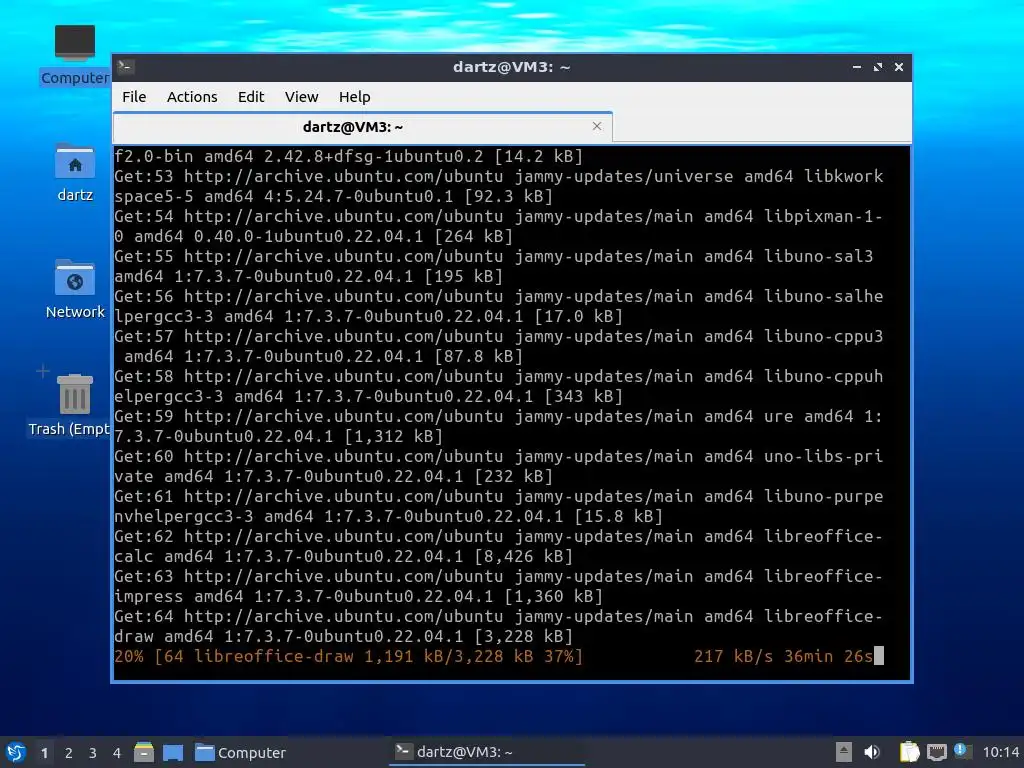This screenshot has width=1024, height=768.
Task: Click the apt download progress line
Action: [500, 656]
